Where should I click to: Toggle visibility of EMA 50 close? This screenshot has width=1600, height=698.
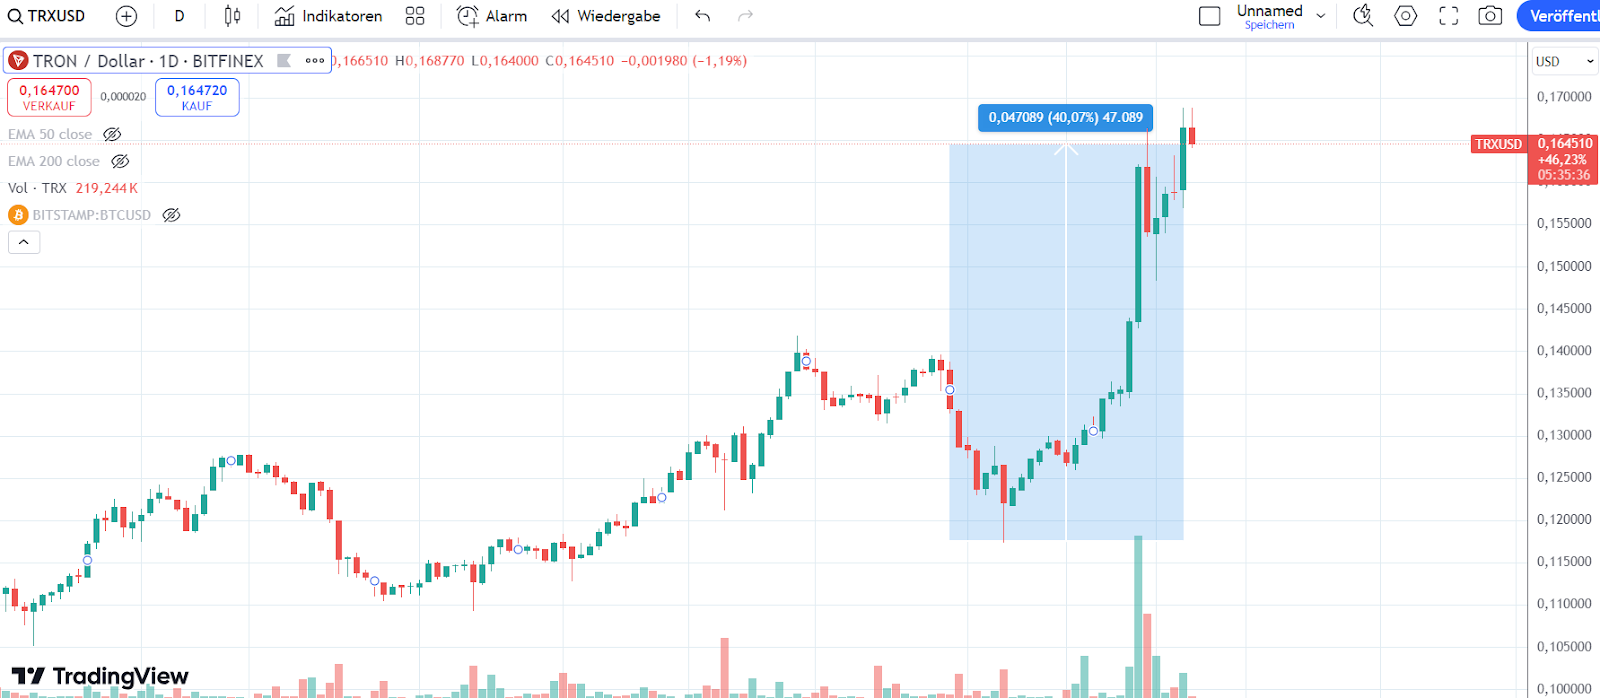[x=112, y=133]
